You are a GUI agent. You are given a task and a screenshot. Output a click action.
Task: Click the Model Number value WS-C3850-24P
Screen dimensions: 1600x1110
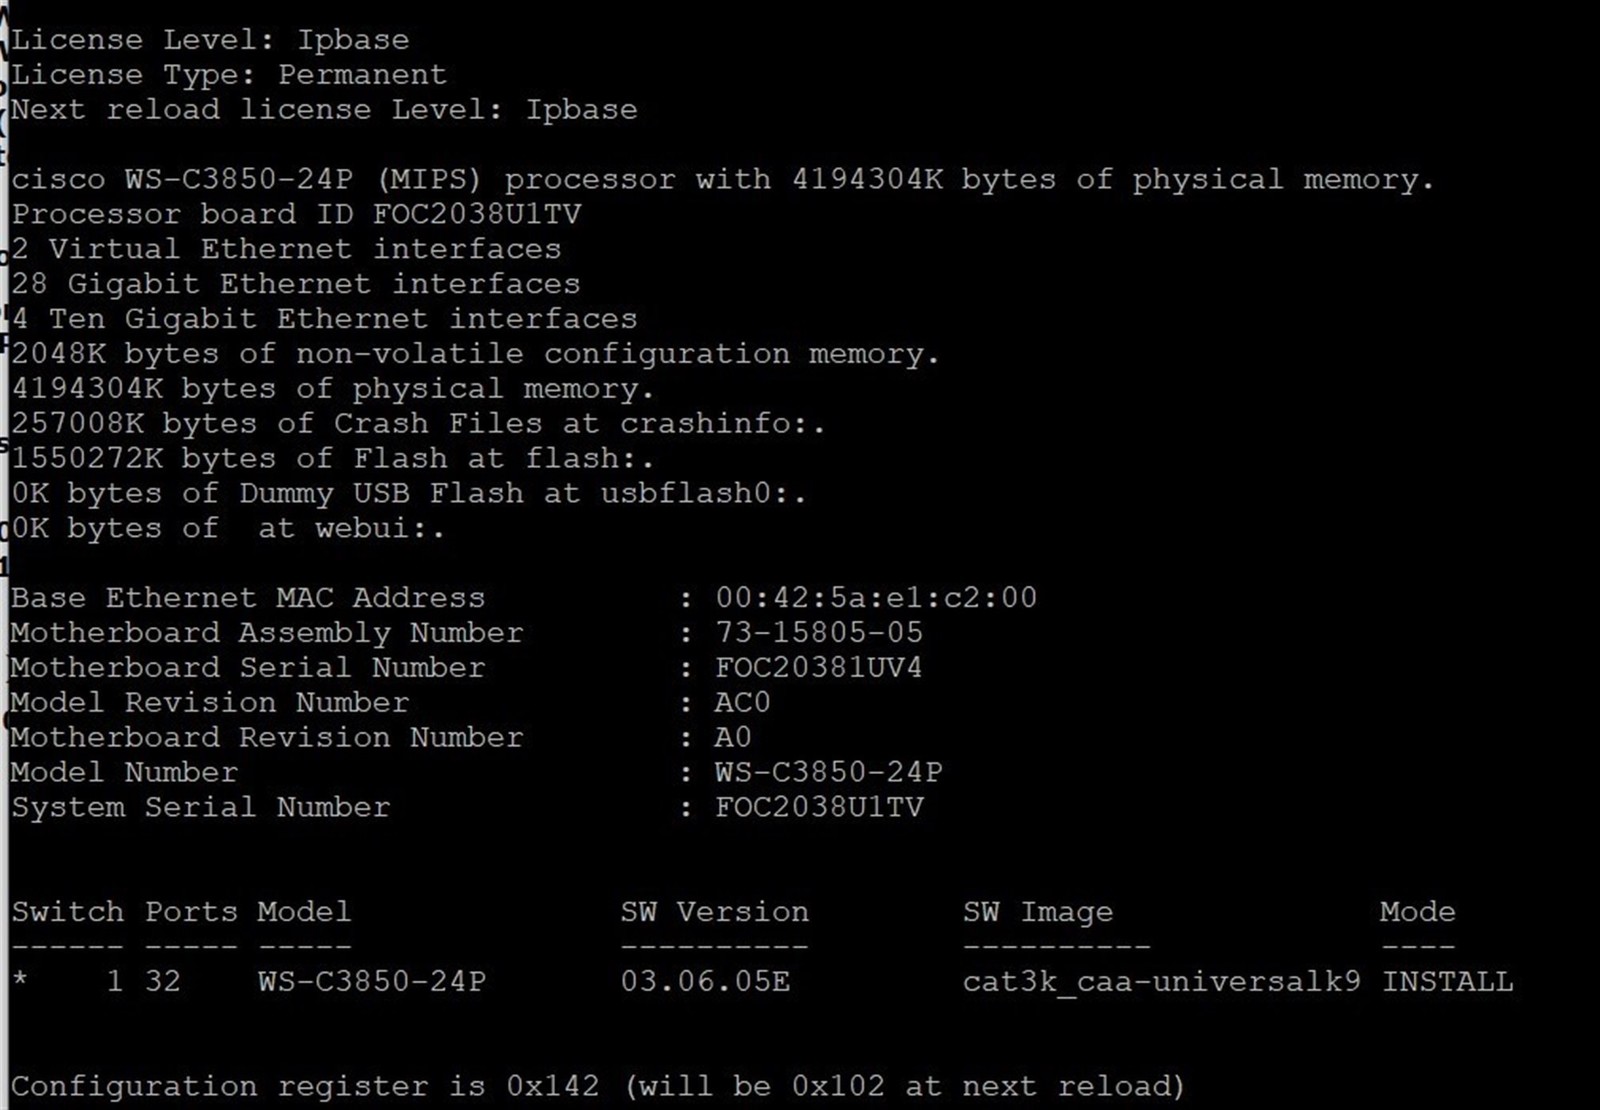(x=829, y=773)
